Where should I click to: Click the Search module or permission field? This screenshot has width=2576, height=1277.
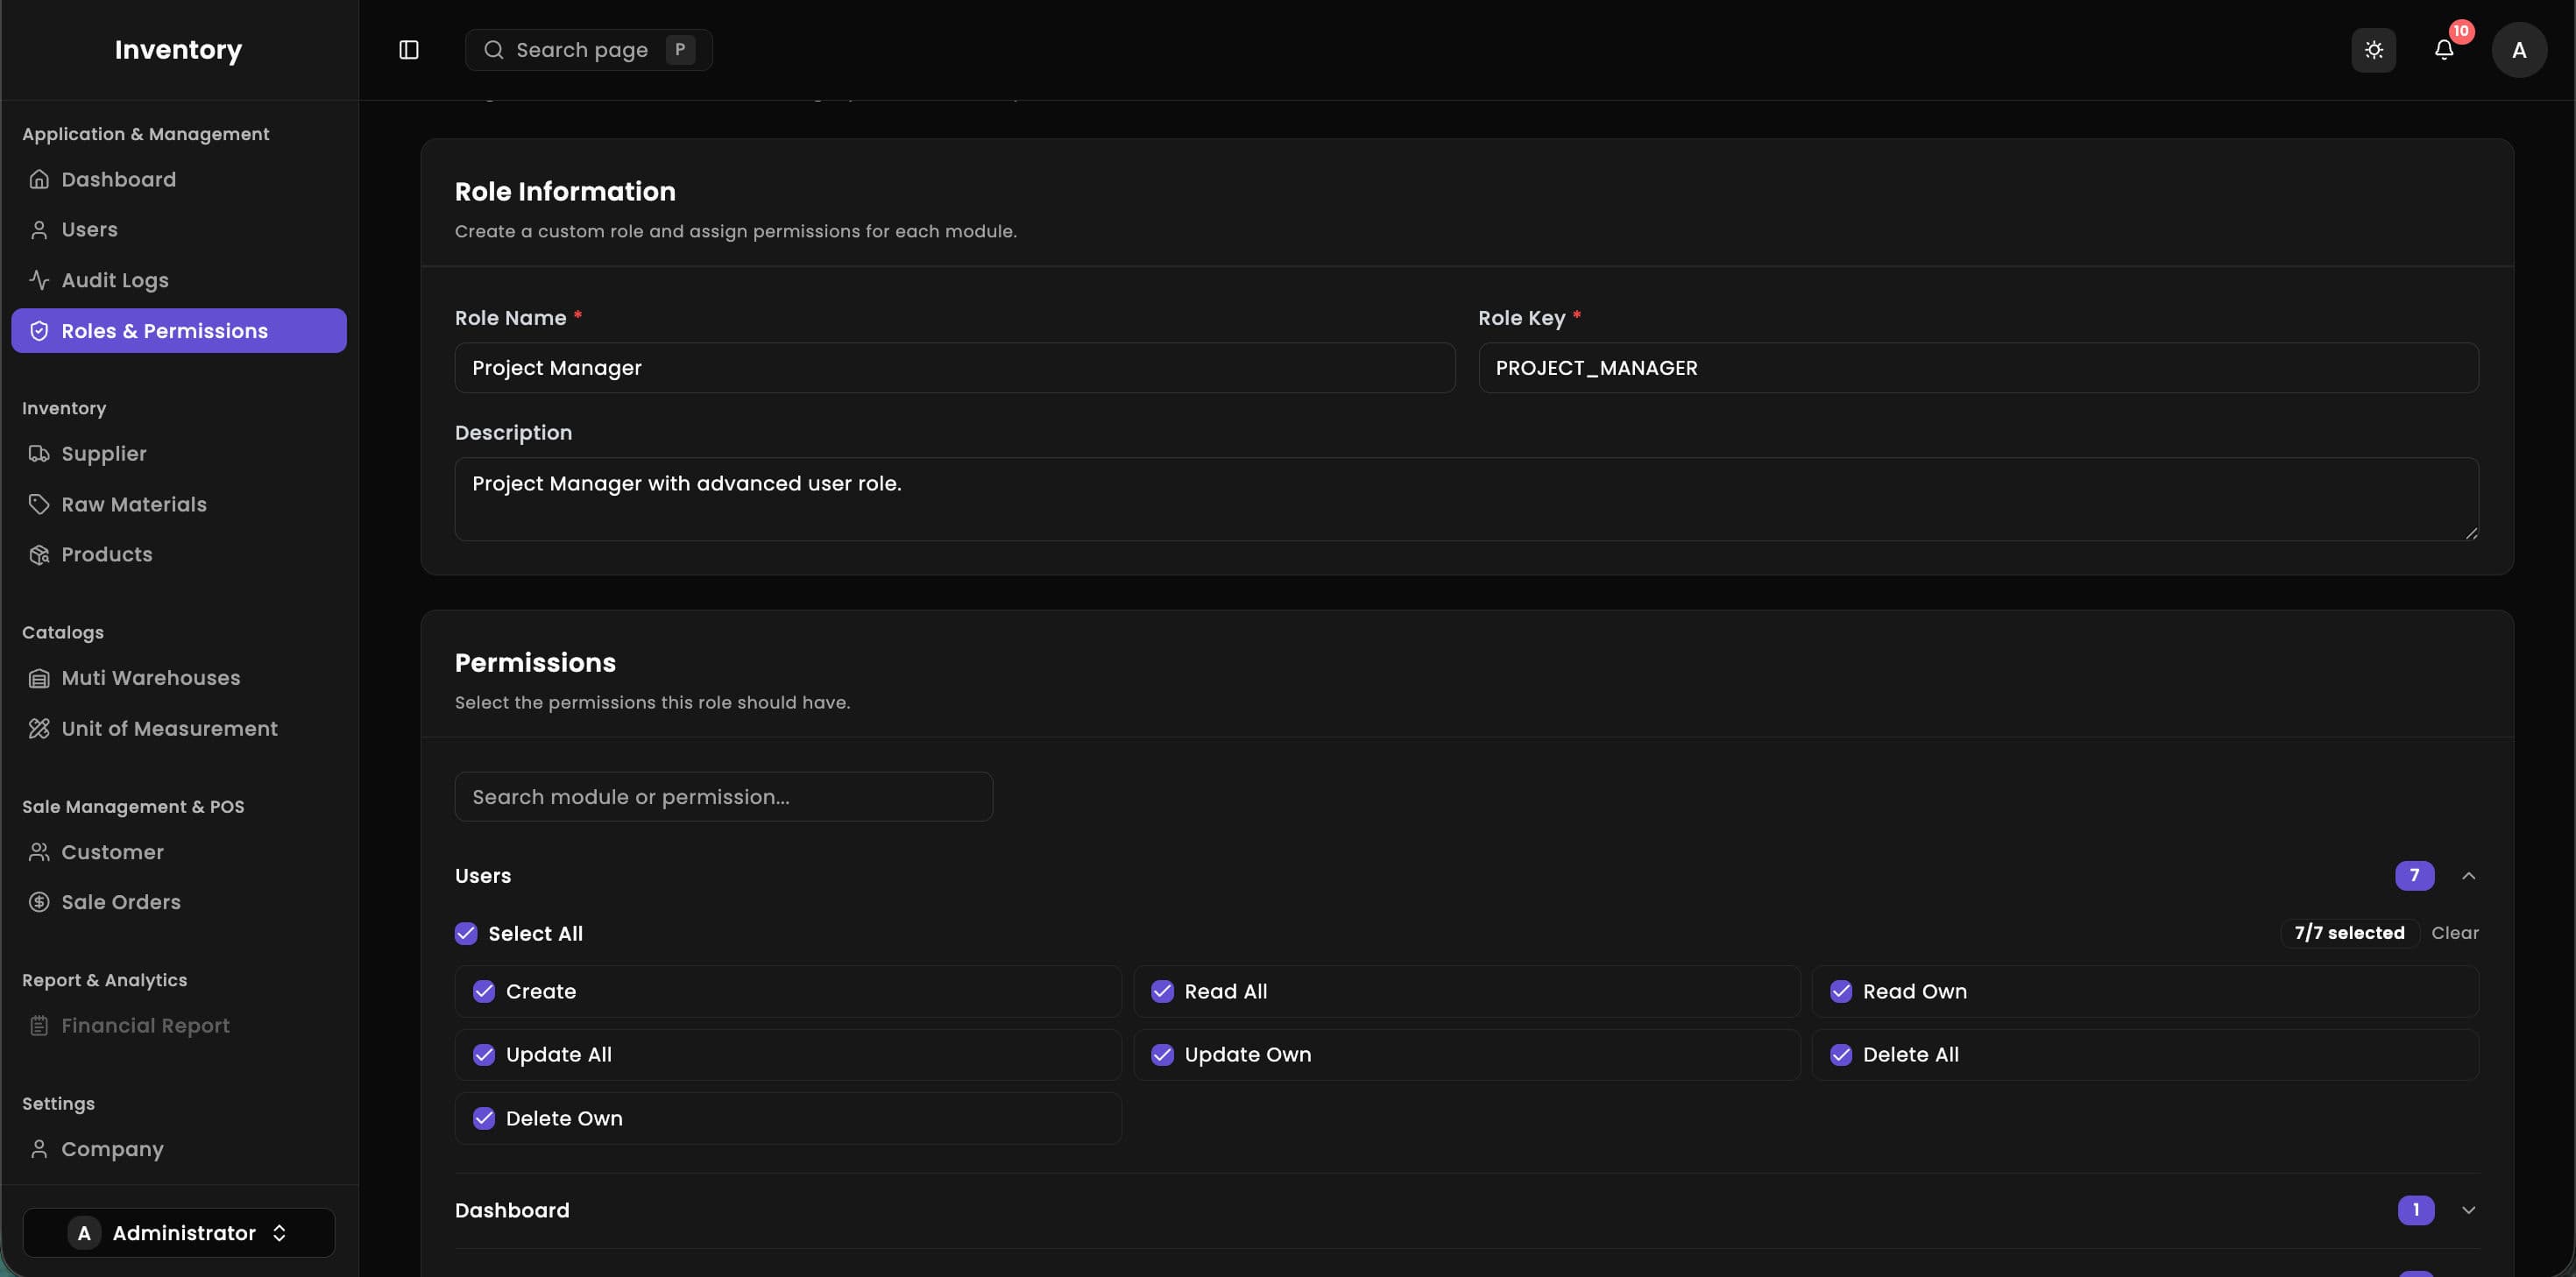tap(723, 797)
